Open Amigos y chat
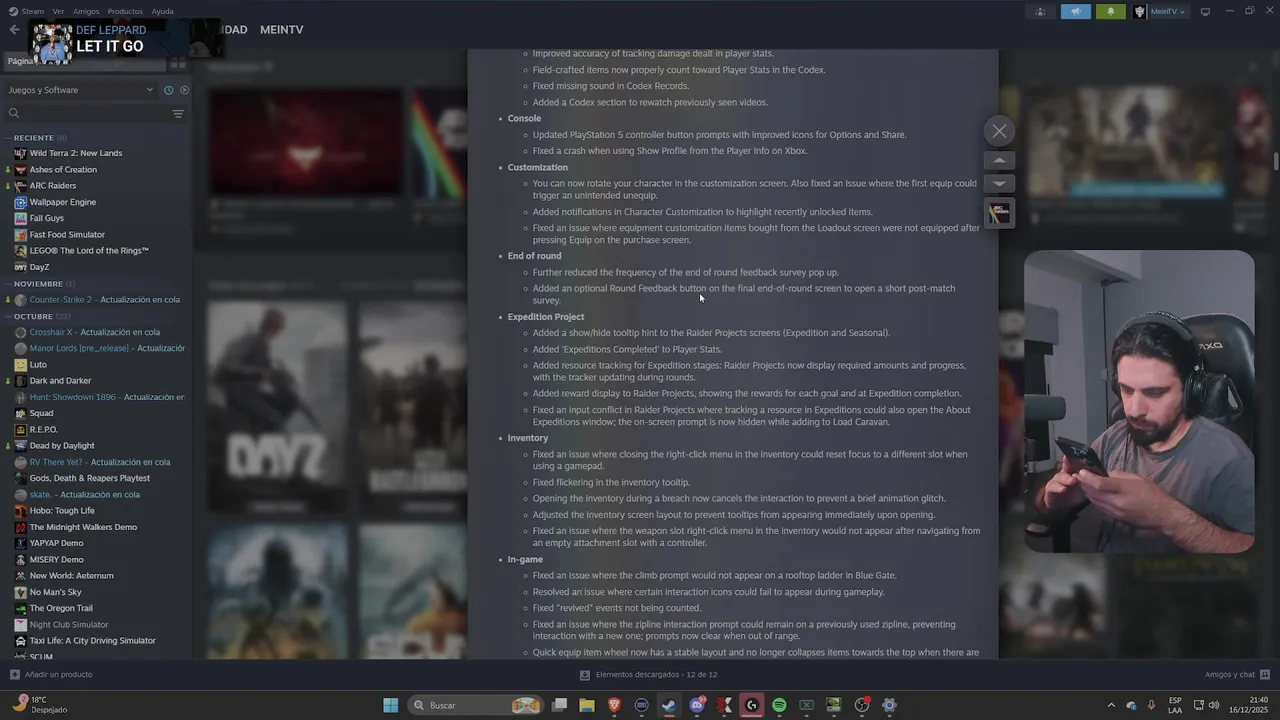Image resolution: width=1280 pixels, height=720 pixels. (1237, 675)
